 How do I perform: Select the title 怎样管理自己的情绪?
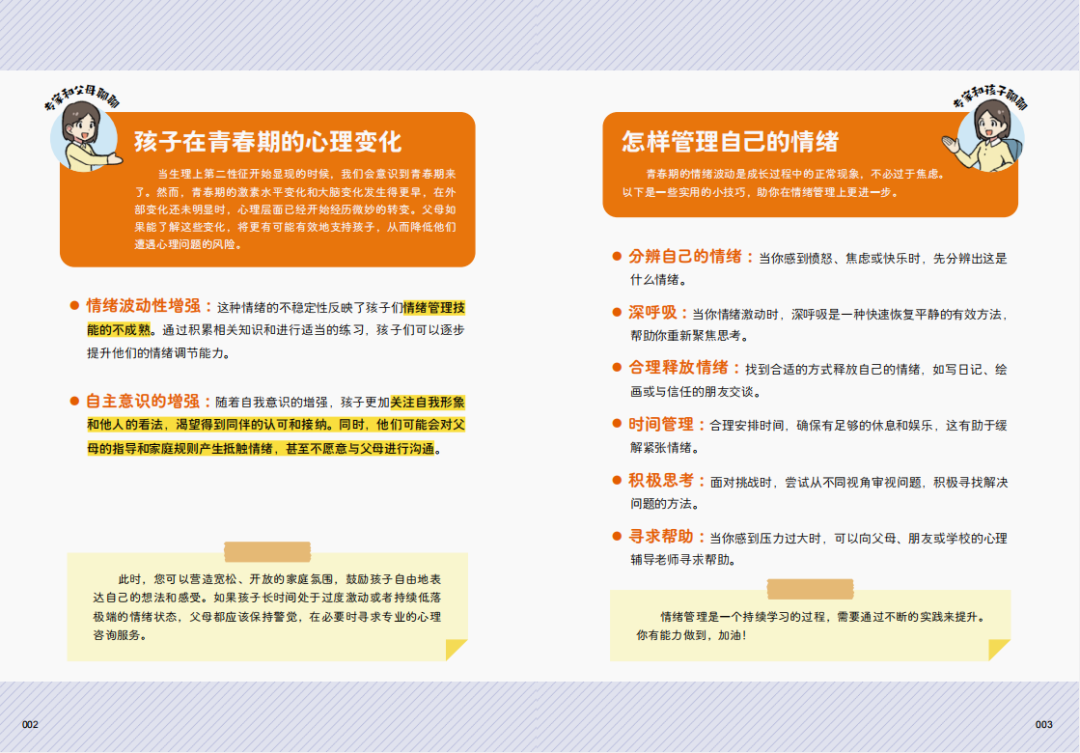(x=730, y=142)
